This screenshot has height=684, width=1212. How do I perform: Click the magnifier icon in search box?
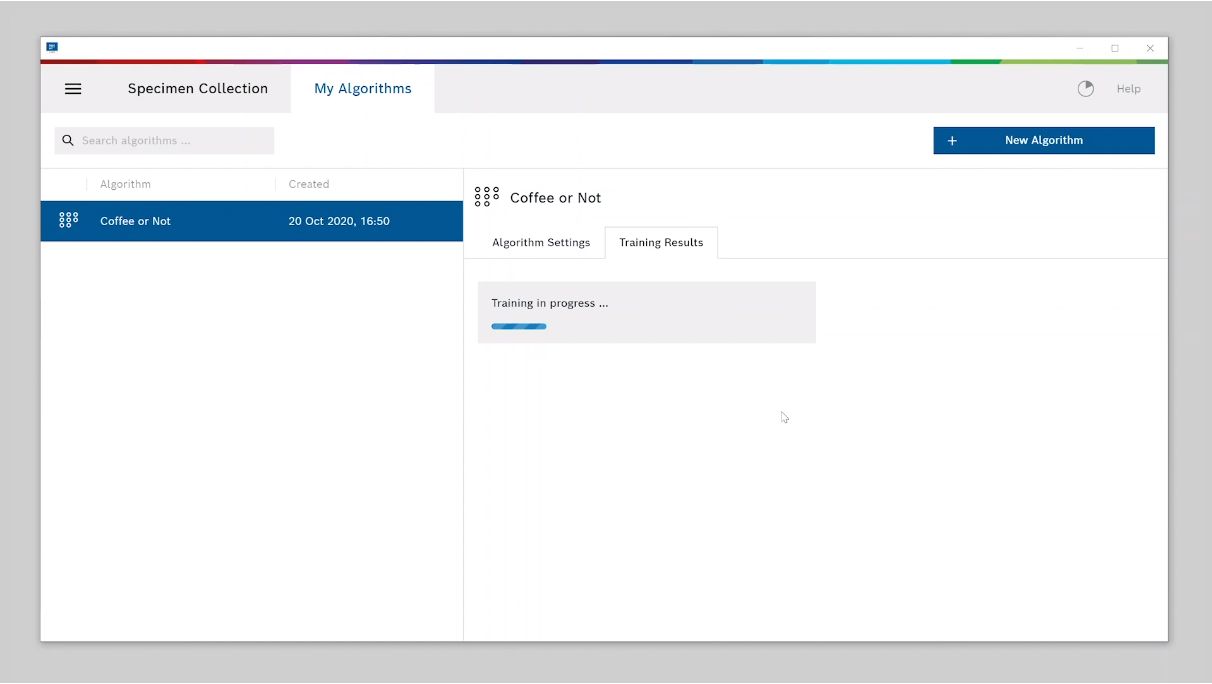pos(68,141)
